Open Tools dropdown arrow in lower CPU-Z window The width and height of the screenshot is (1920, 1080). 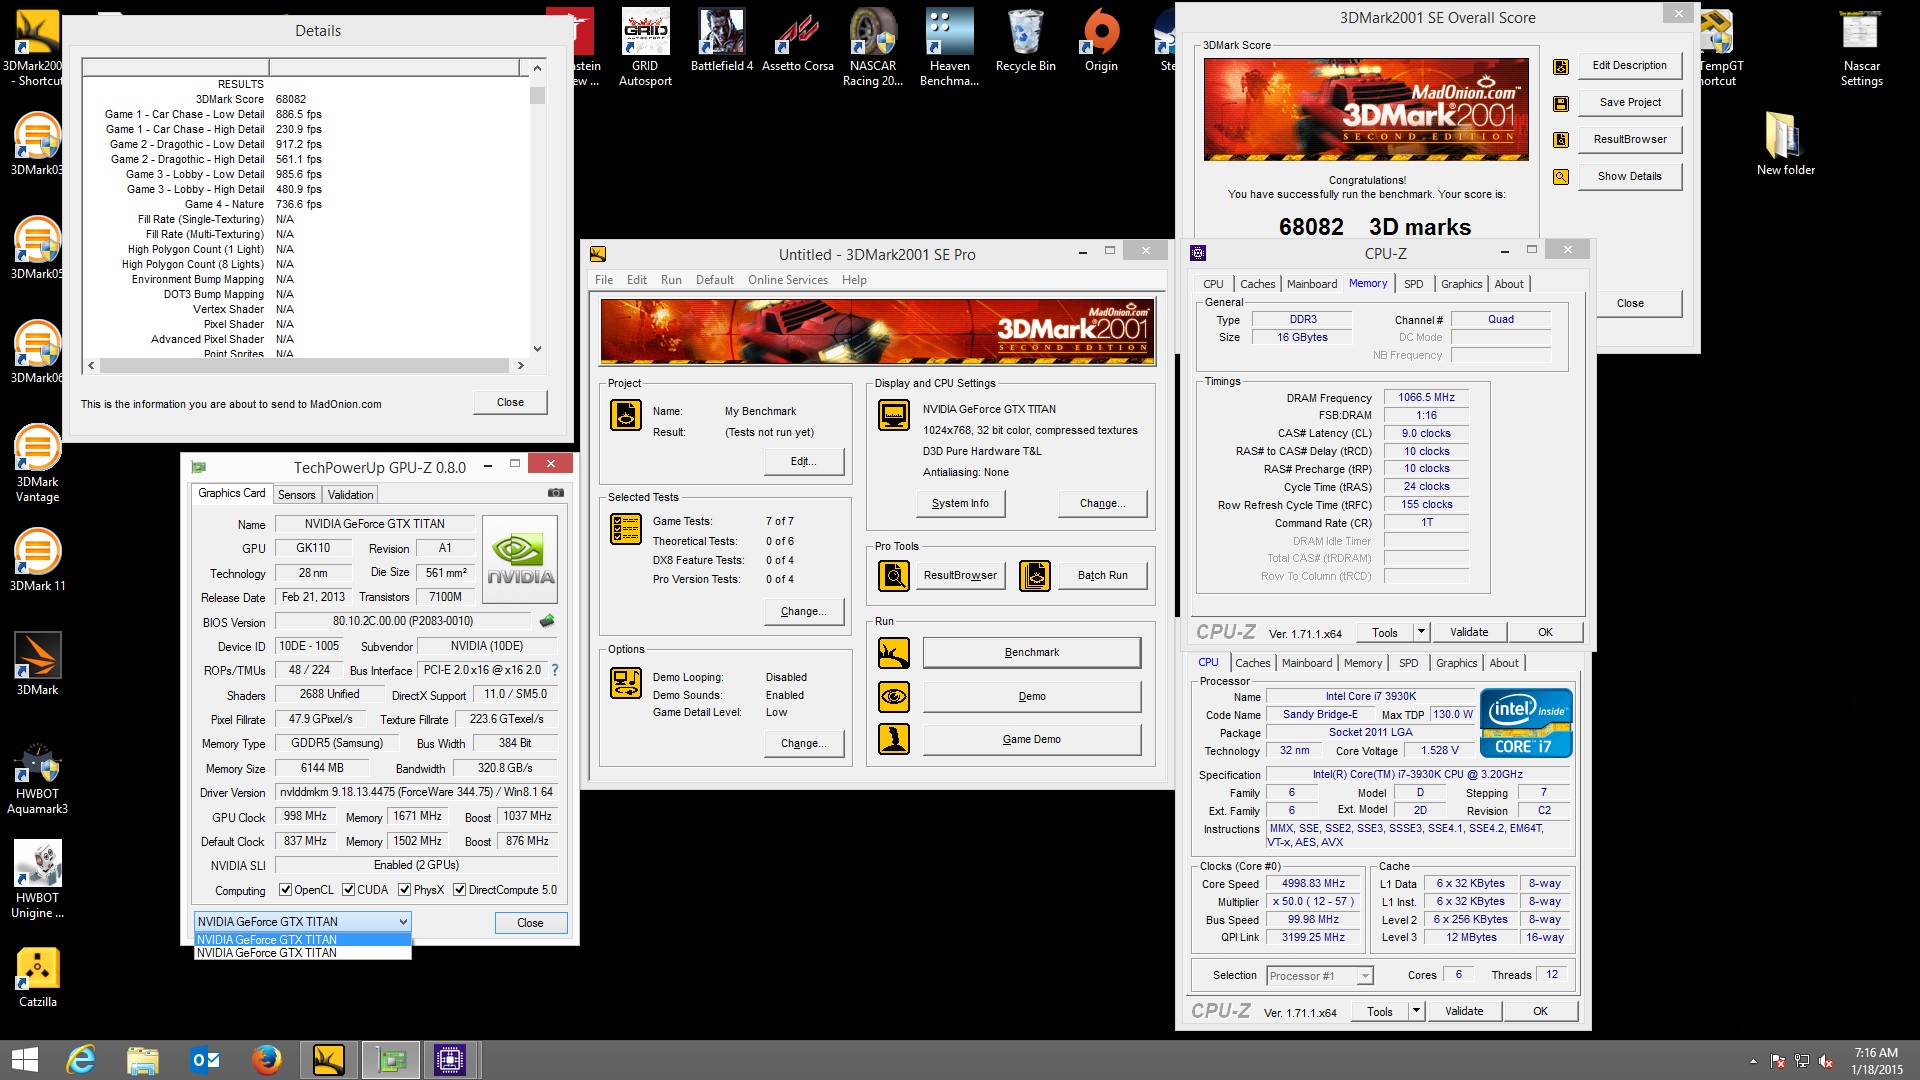(1416, 1011)
